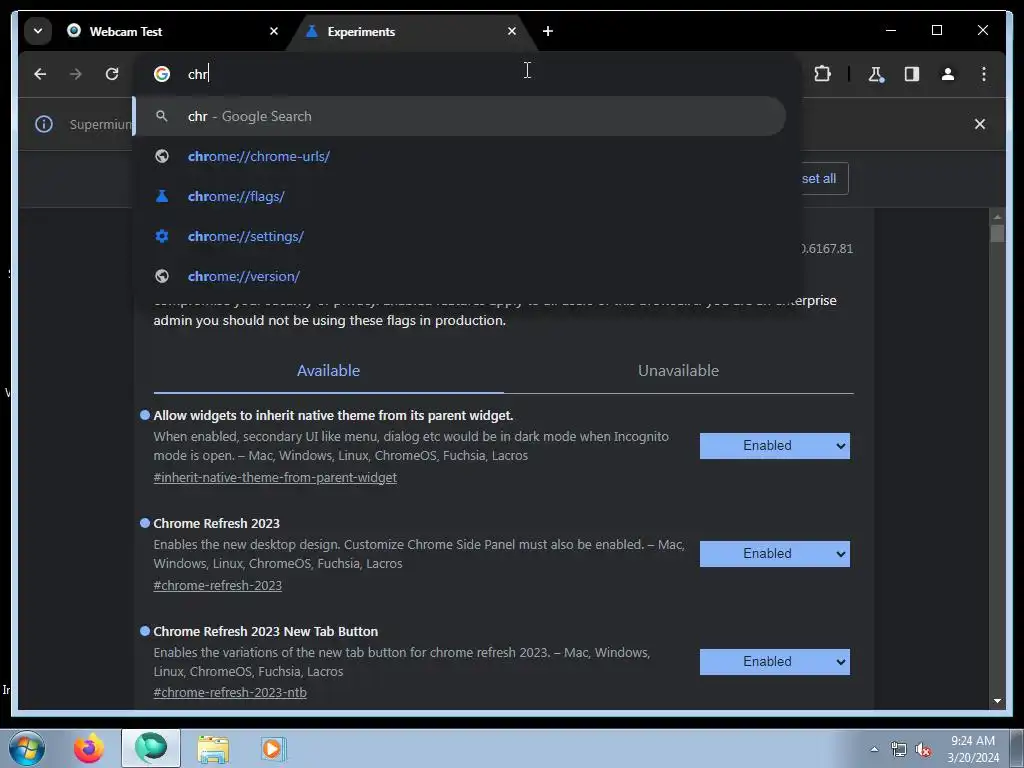This screenshot has height=768, width=1024.
Task: Switch to the Experiments tab
Action: point(413,31)
